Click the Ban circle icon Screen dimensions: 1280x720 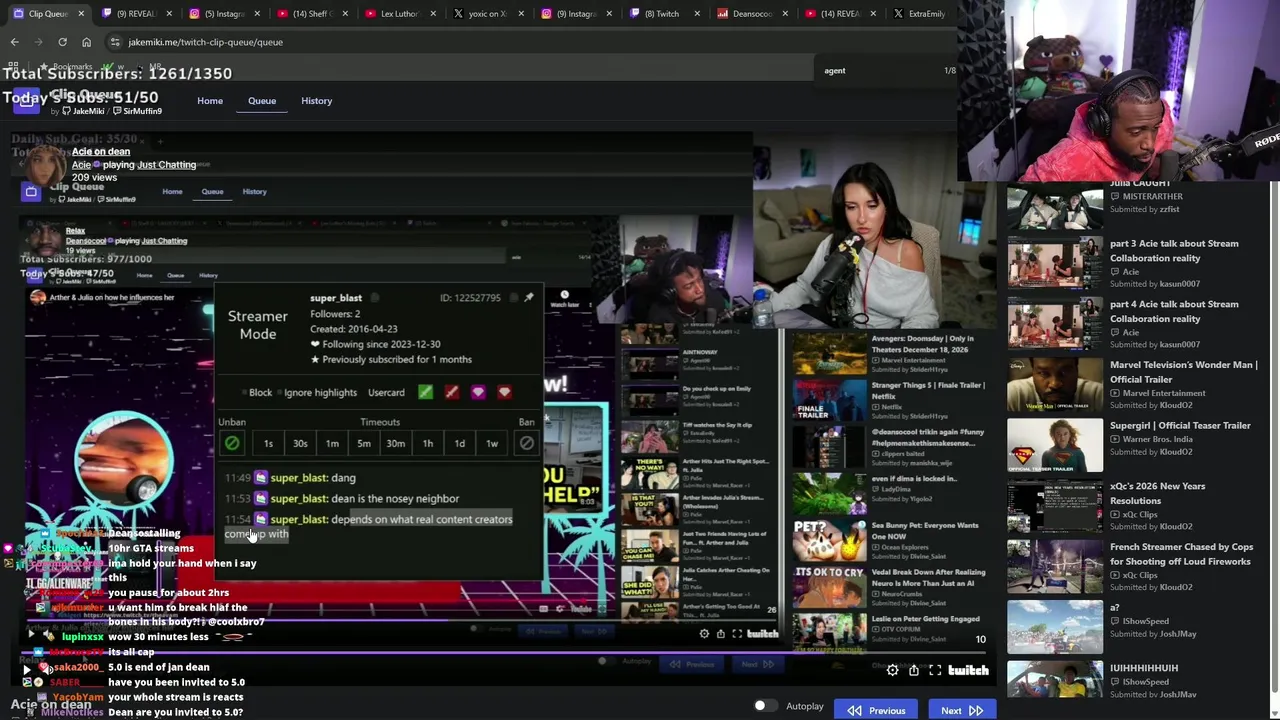click(527, 443)
